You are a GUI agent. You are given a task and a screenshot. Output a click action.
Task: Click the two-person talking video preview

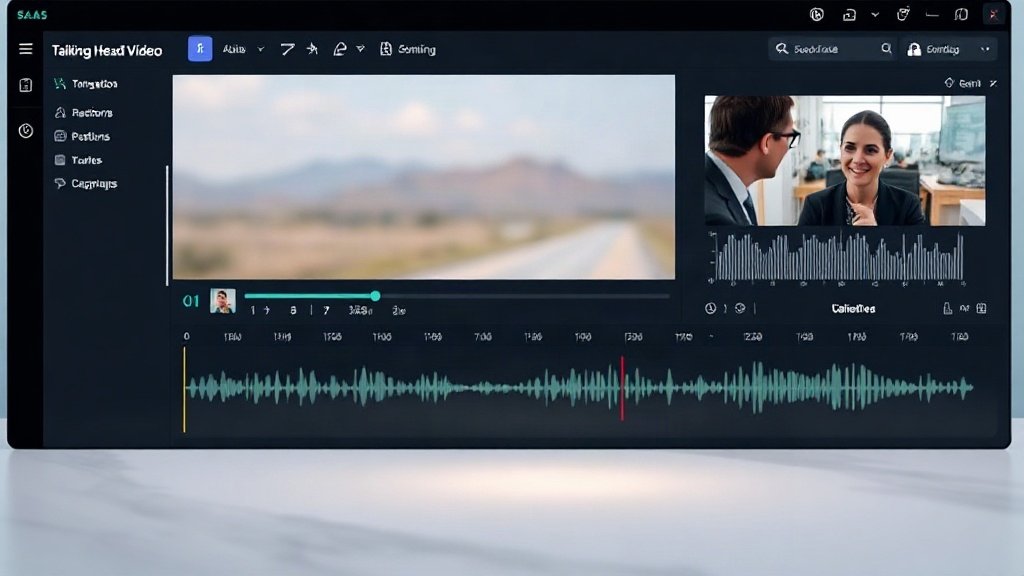(x=845, y=161)
